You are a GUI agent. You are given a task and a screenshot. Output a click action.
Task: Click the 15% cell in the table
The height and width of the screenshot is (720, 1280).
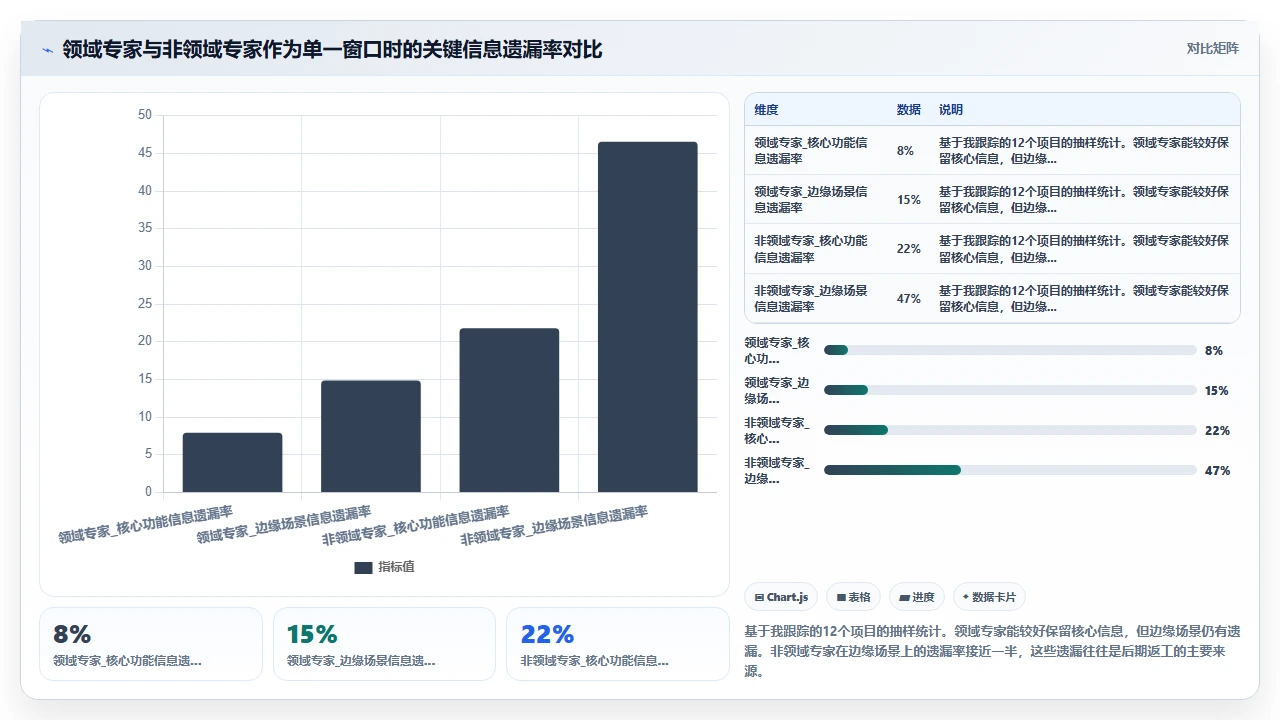pos(909,200)
